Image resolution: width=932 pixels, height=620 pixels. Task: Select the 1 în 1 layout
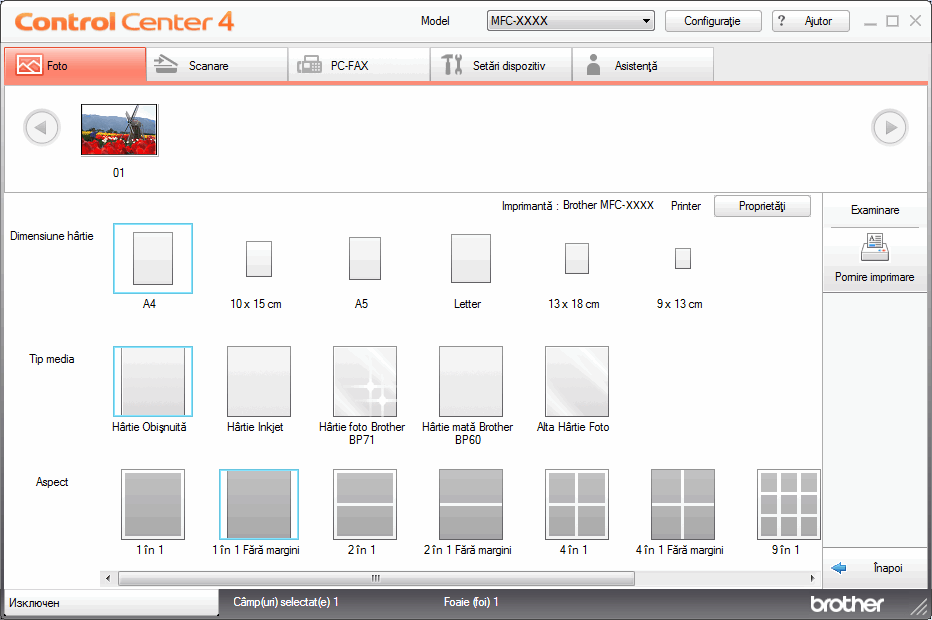click(x=153, y=505)
